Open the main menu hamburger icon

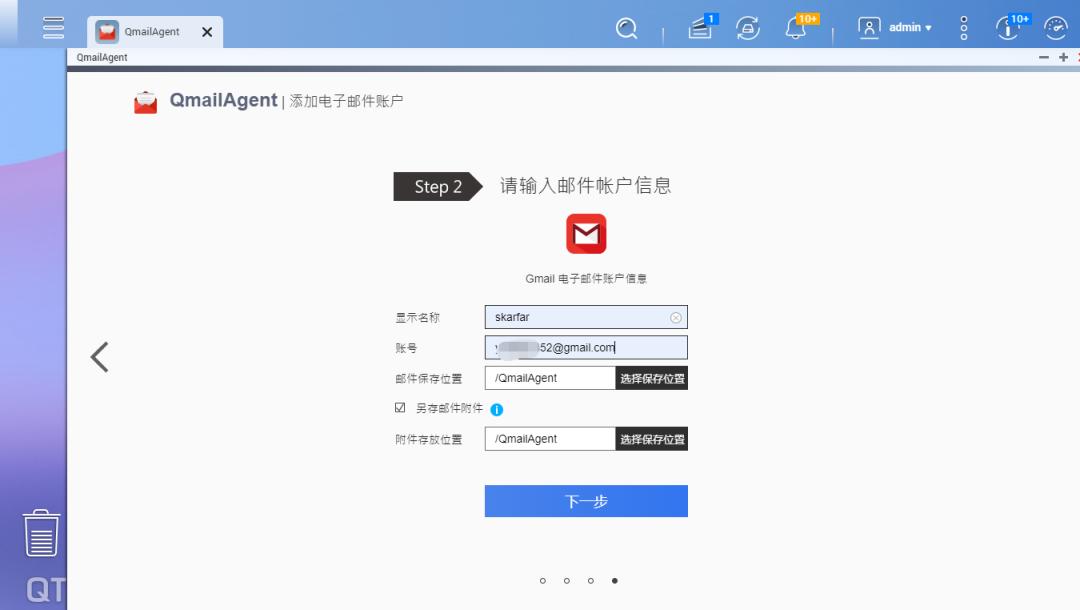52,27
